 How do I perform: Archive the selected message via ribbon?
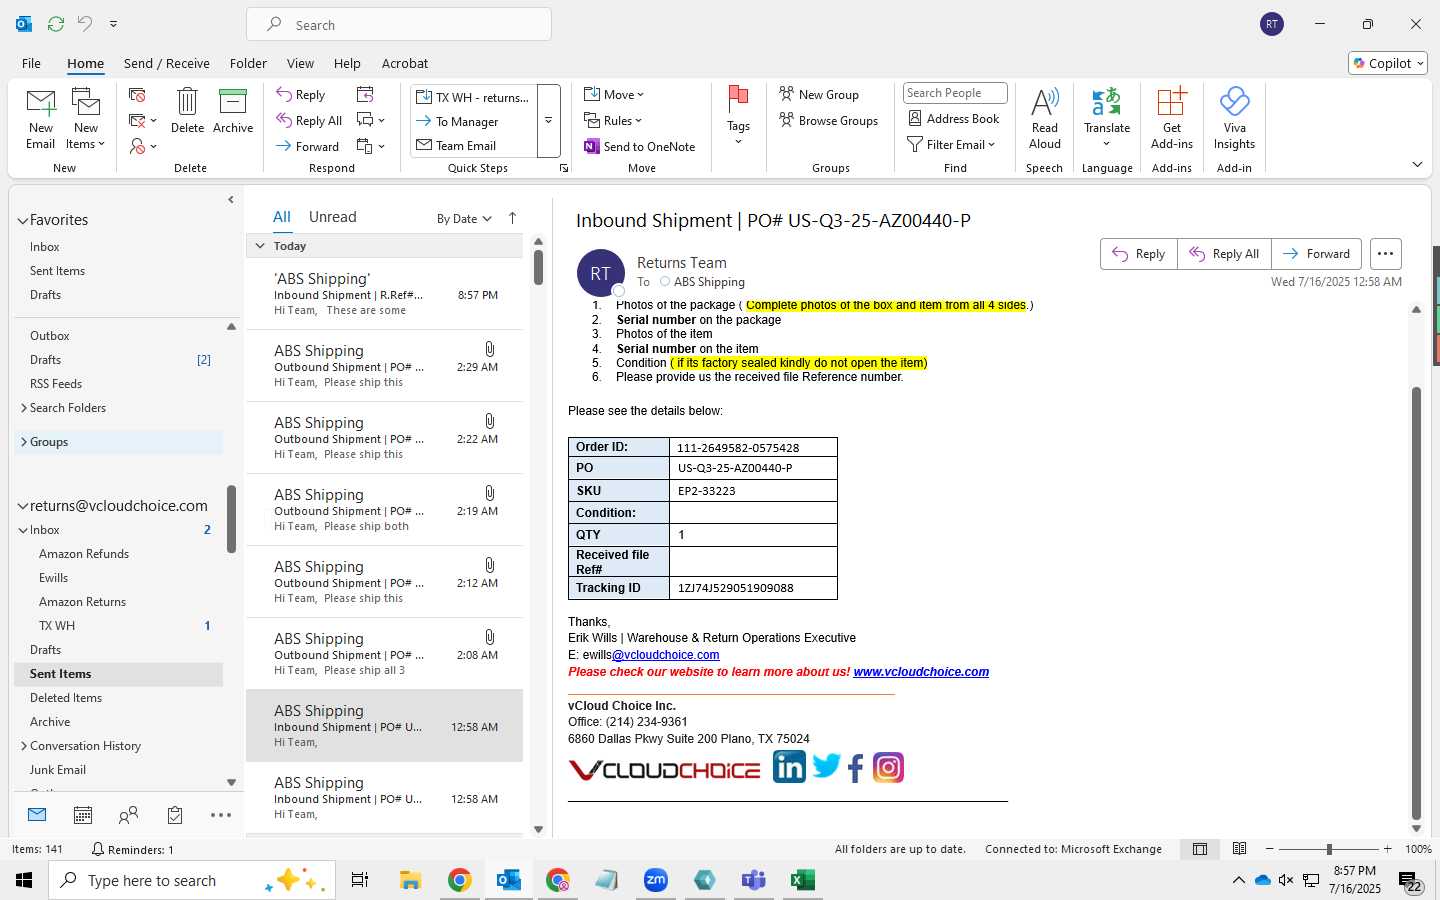[x=233, y=110]
